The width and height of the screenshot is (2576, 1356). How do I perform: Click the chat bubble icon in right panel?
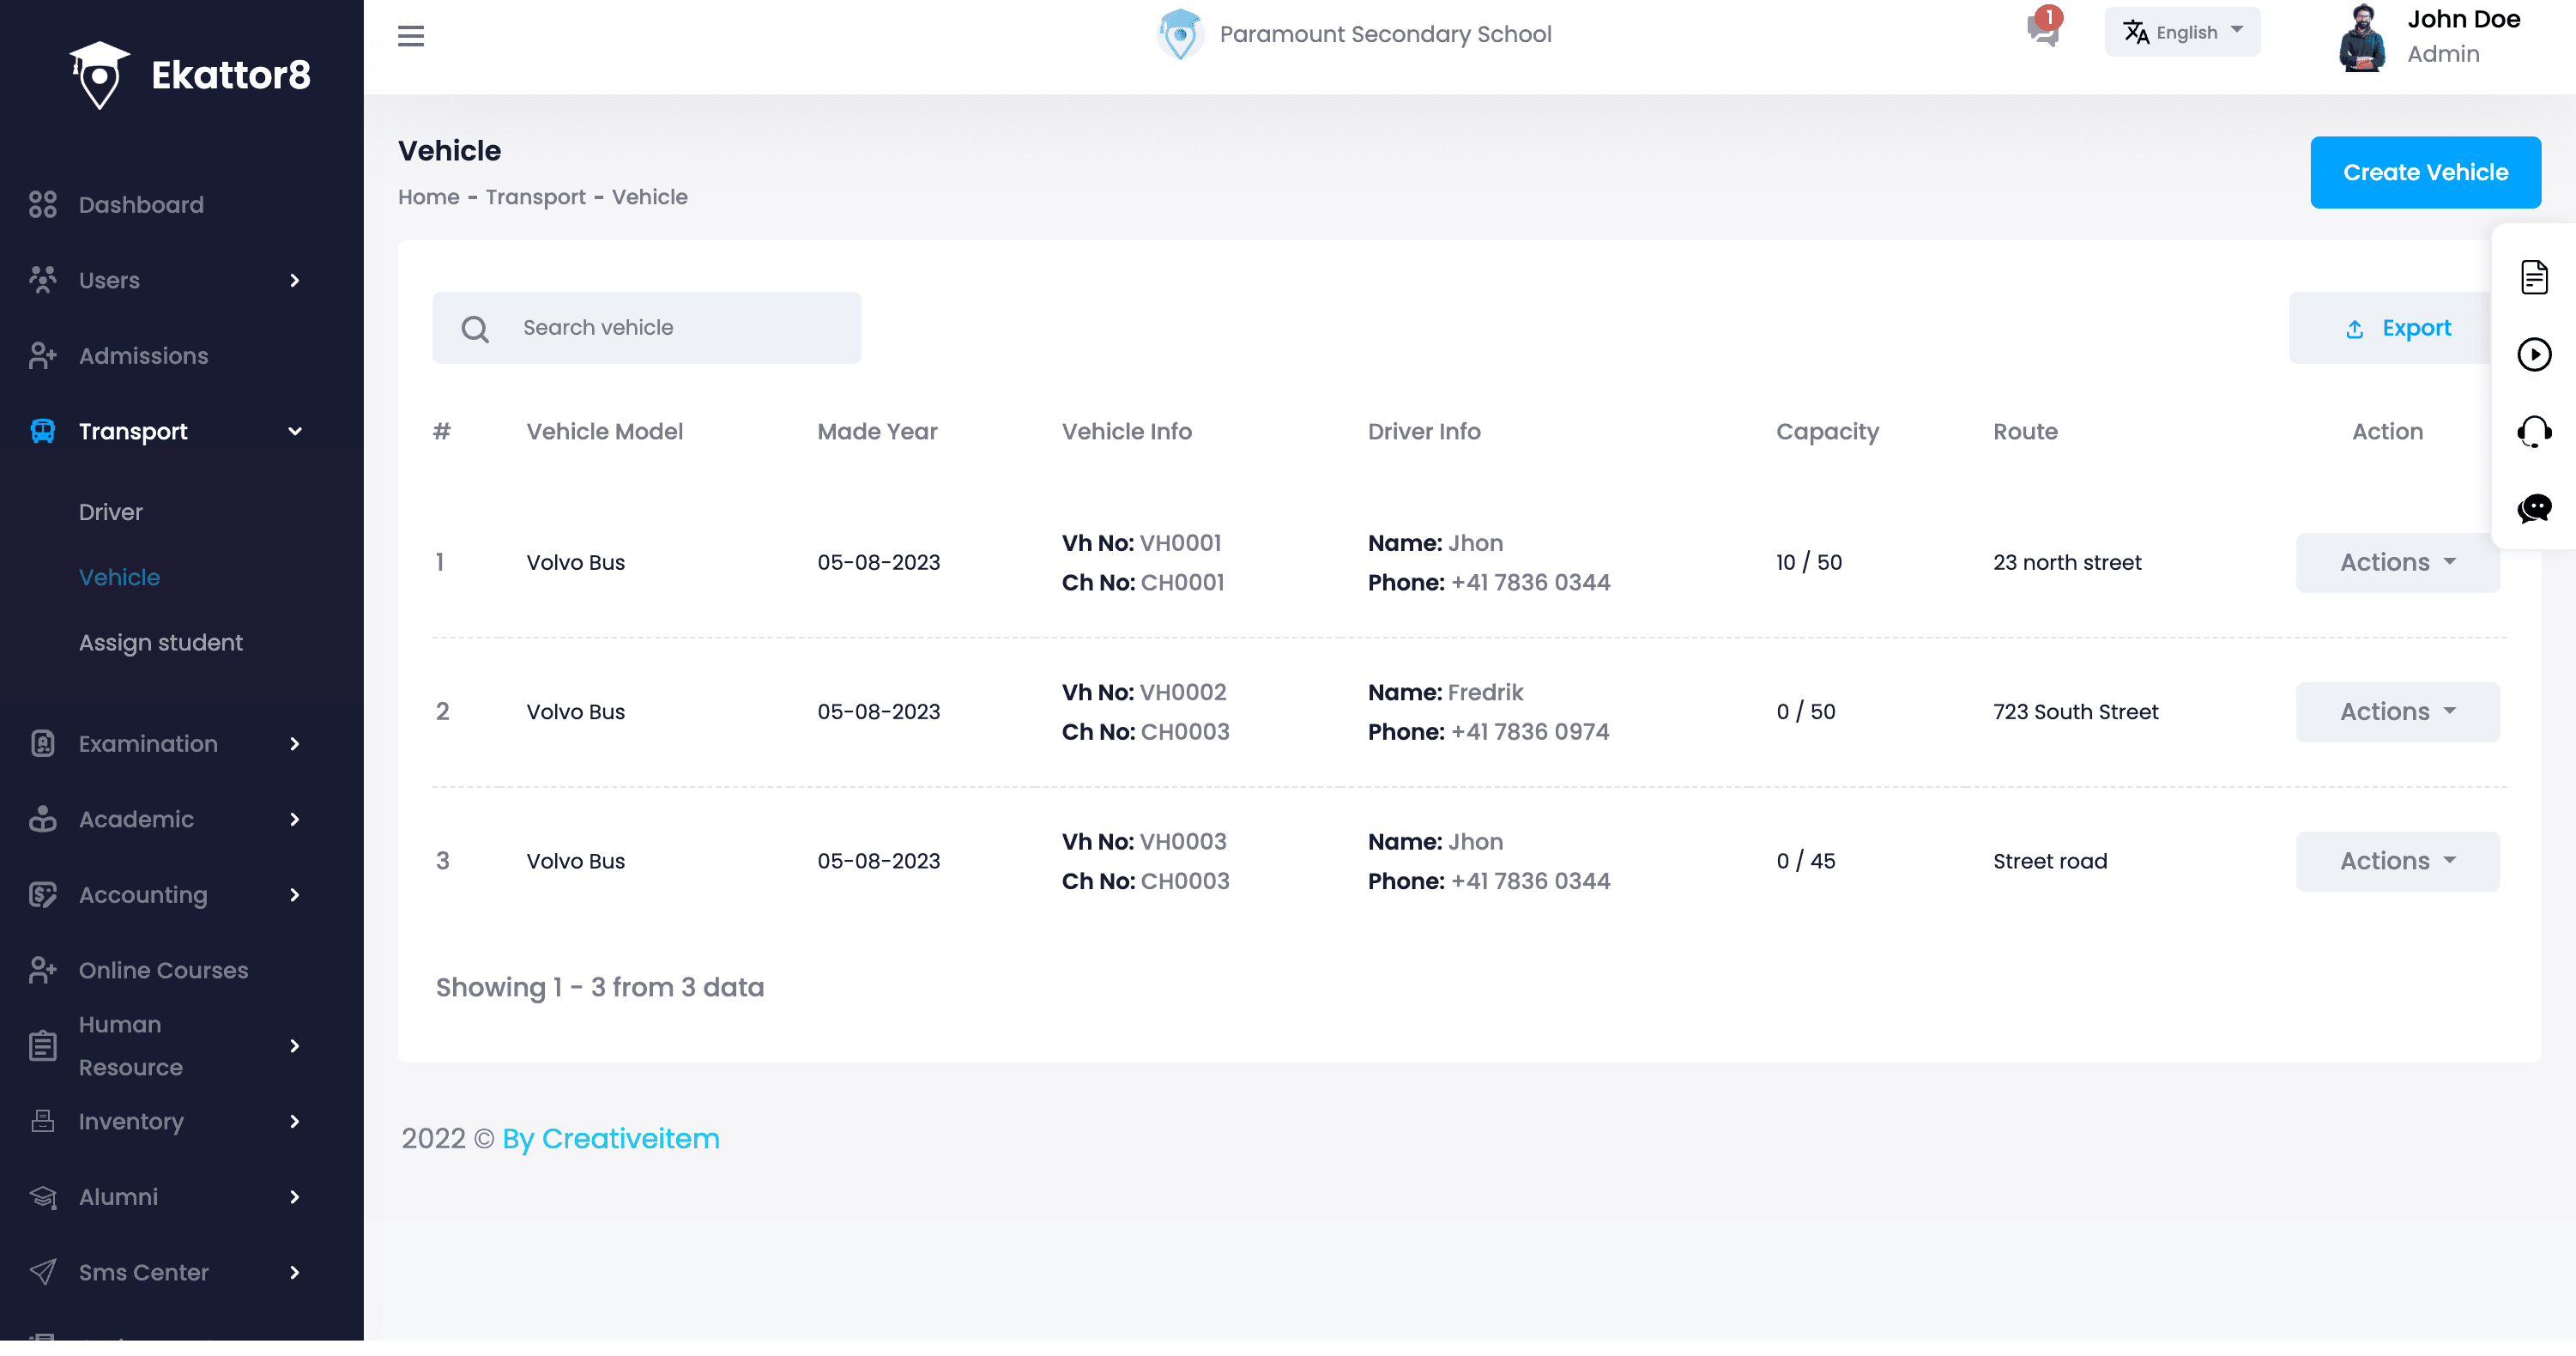point(2533,508)
